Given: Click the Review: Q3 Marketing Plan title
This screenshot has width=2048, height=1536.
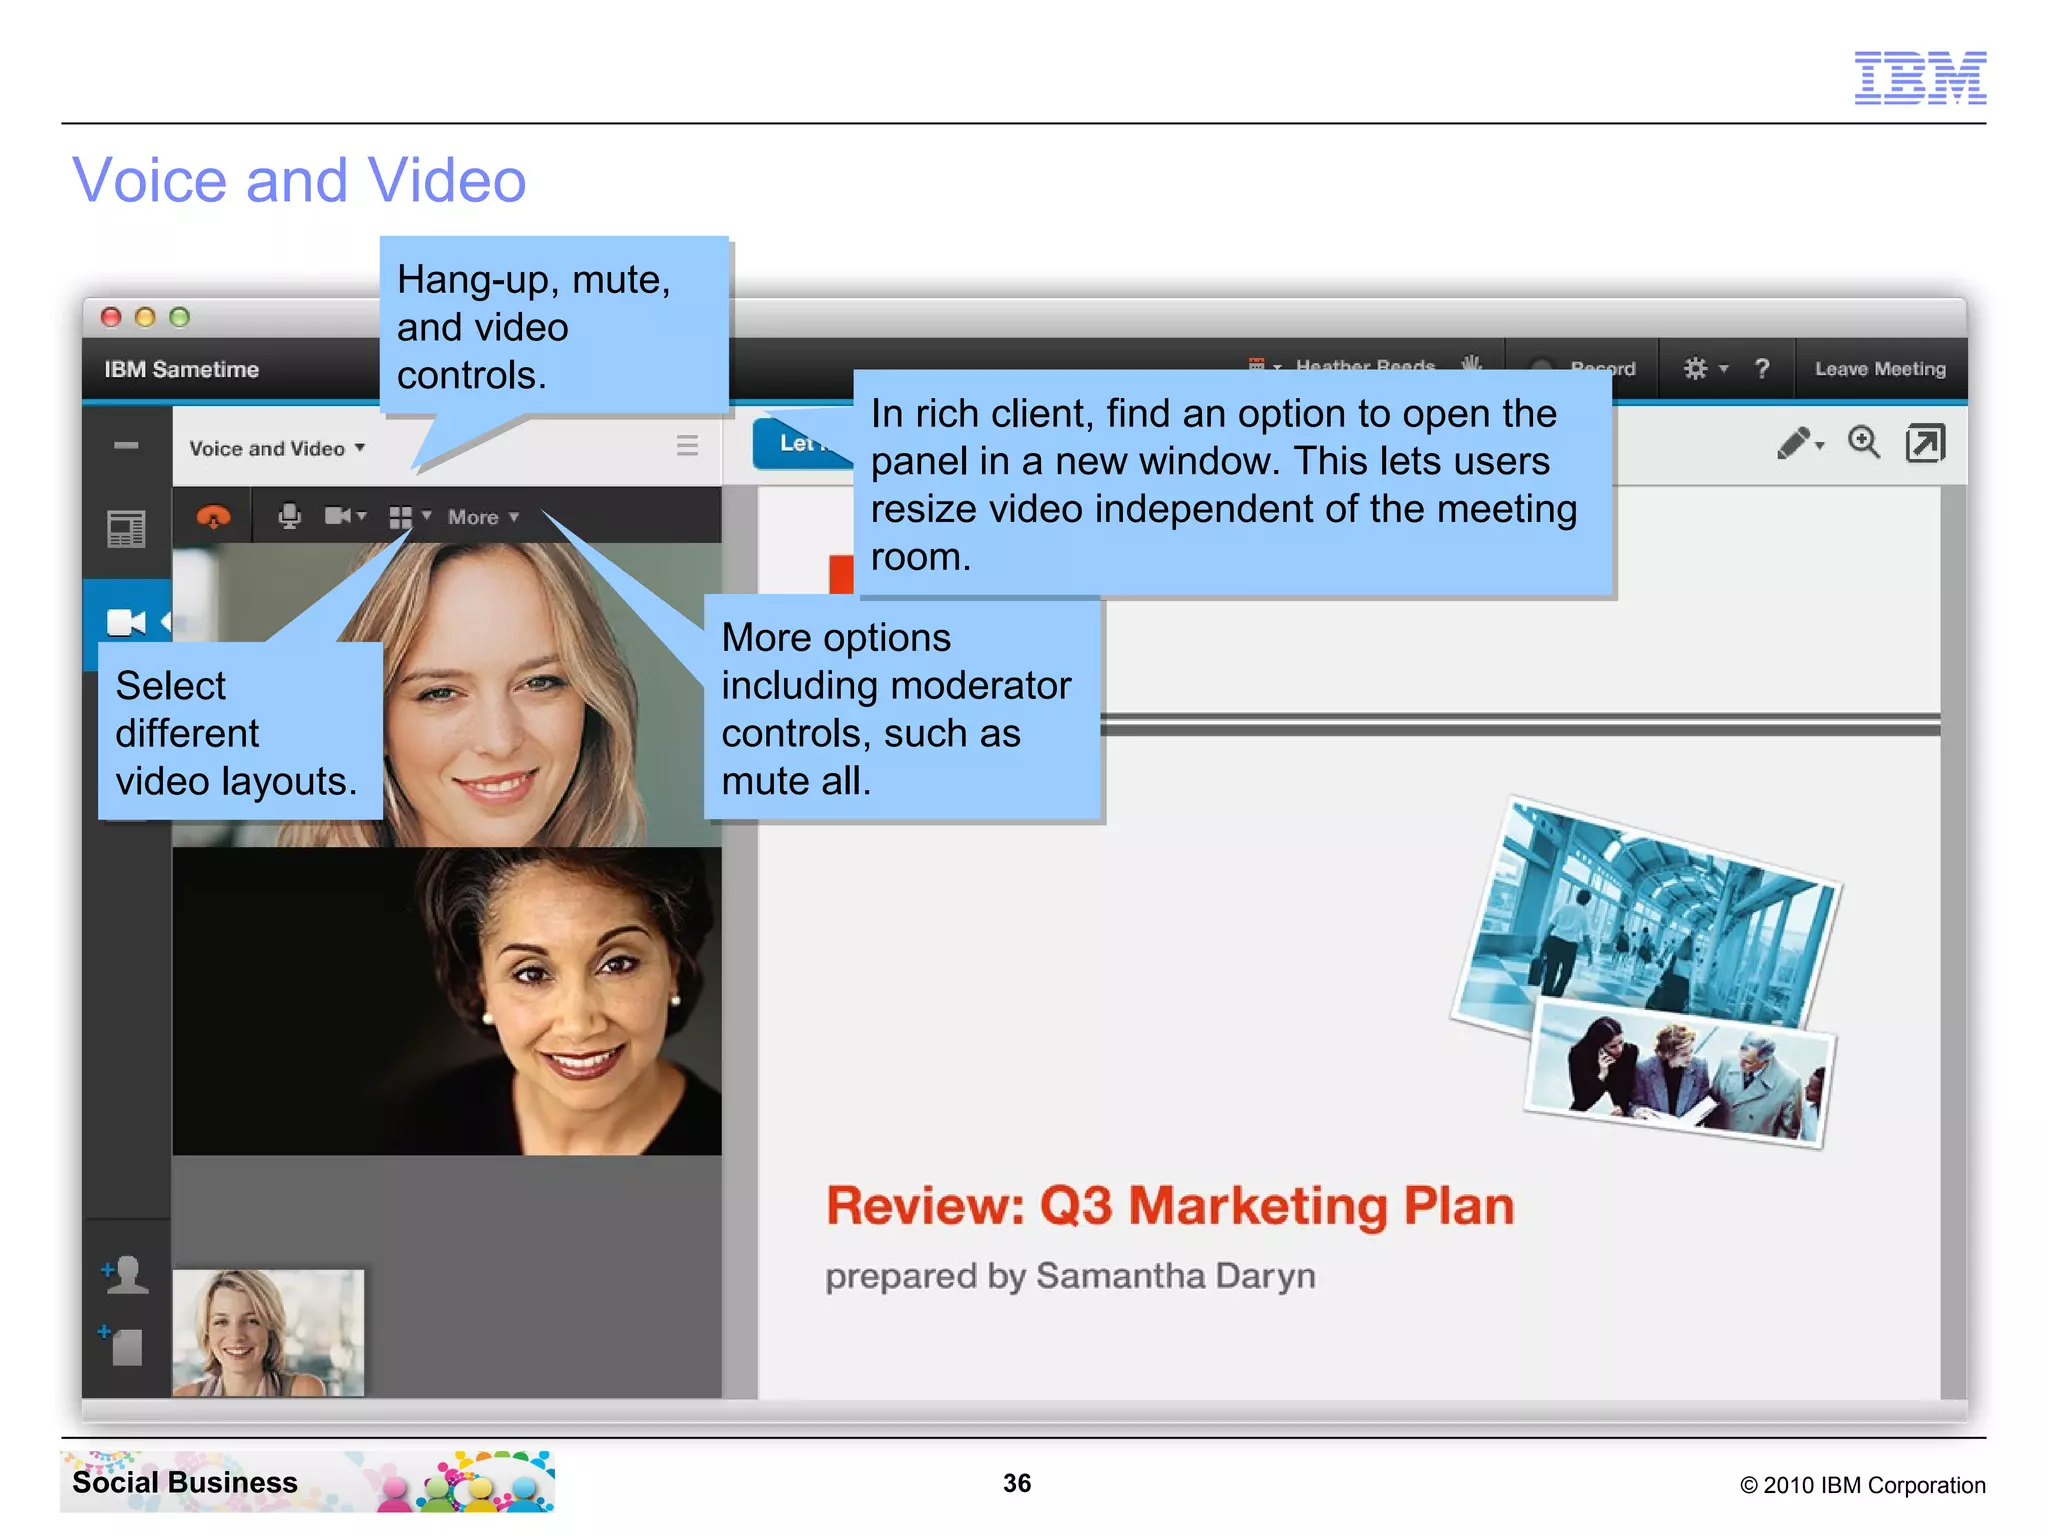Looking at the screenshot, I should pyautogui.click(x=1170, y=1206).
